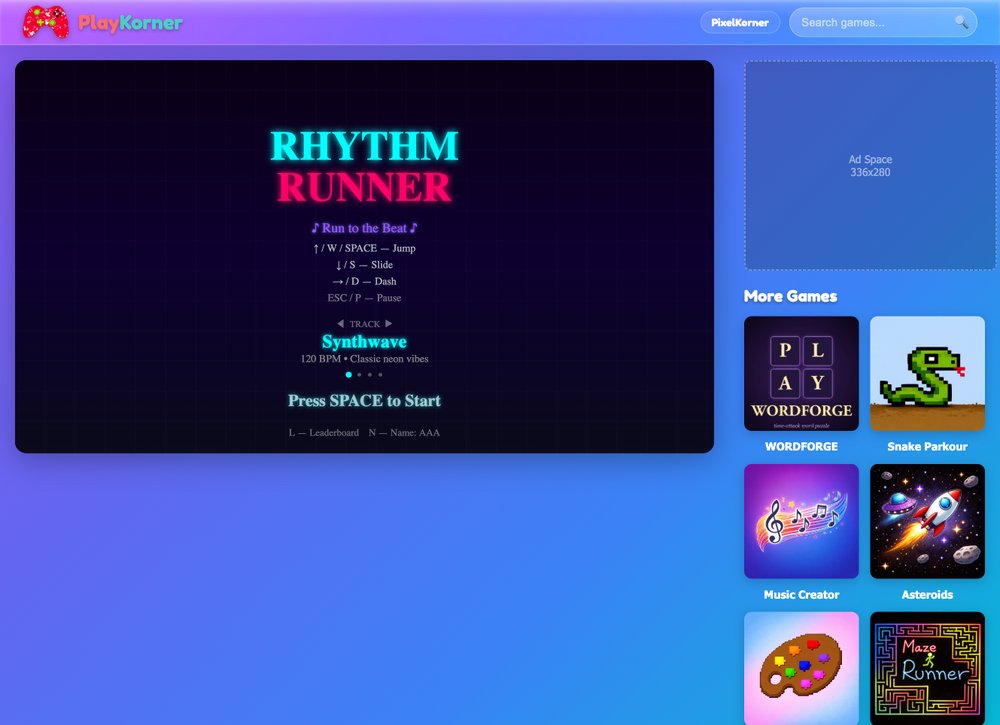Click the More Games heading
1000x725 pixels.
tap(790, 296)
